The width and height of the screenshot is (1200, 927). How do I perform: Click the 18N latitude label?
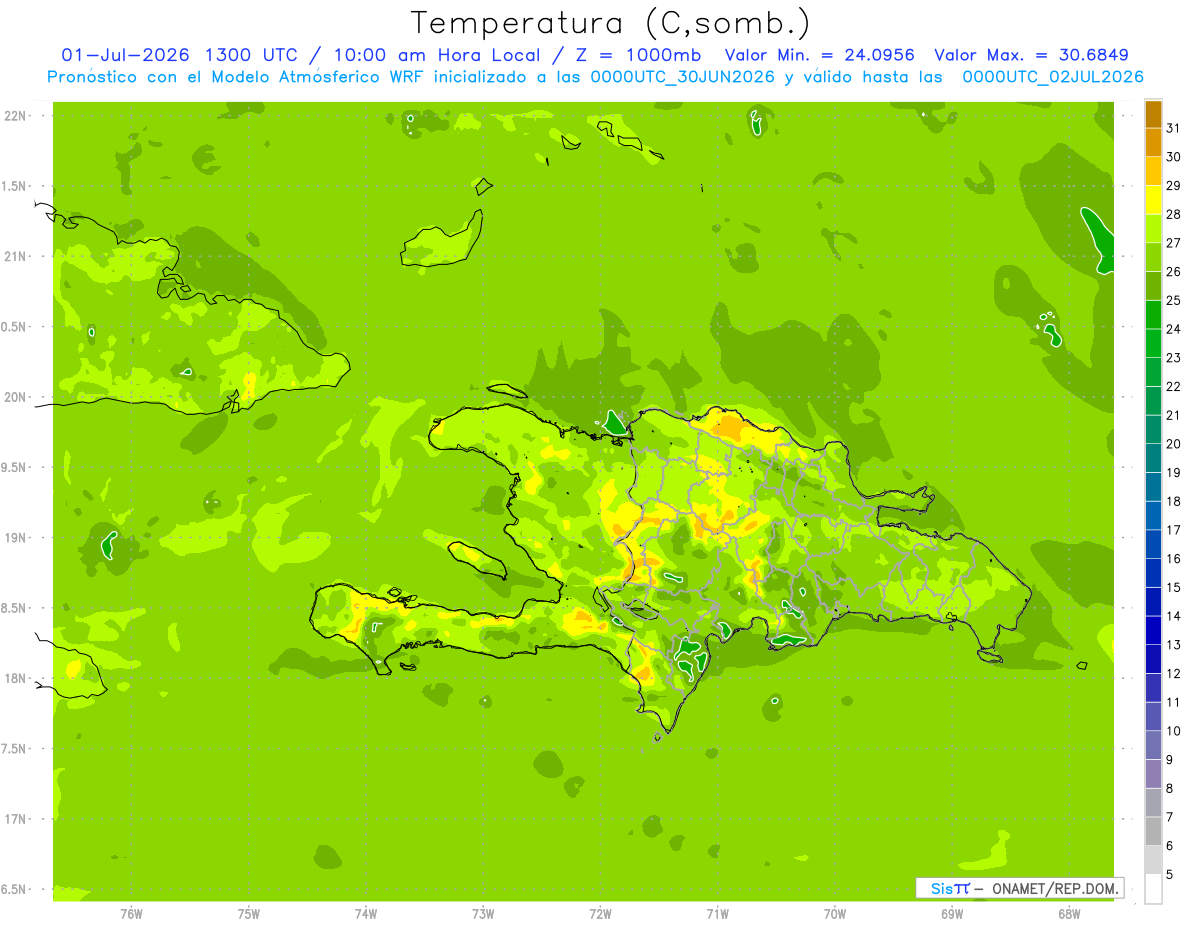(x=15, y=678)
